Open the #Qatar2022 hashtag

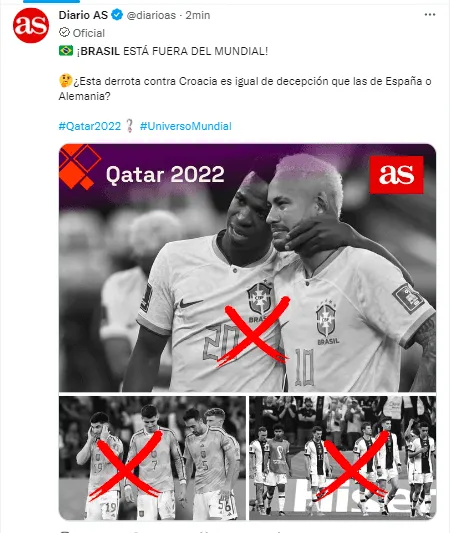click(x=90, y=126)
